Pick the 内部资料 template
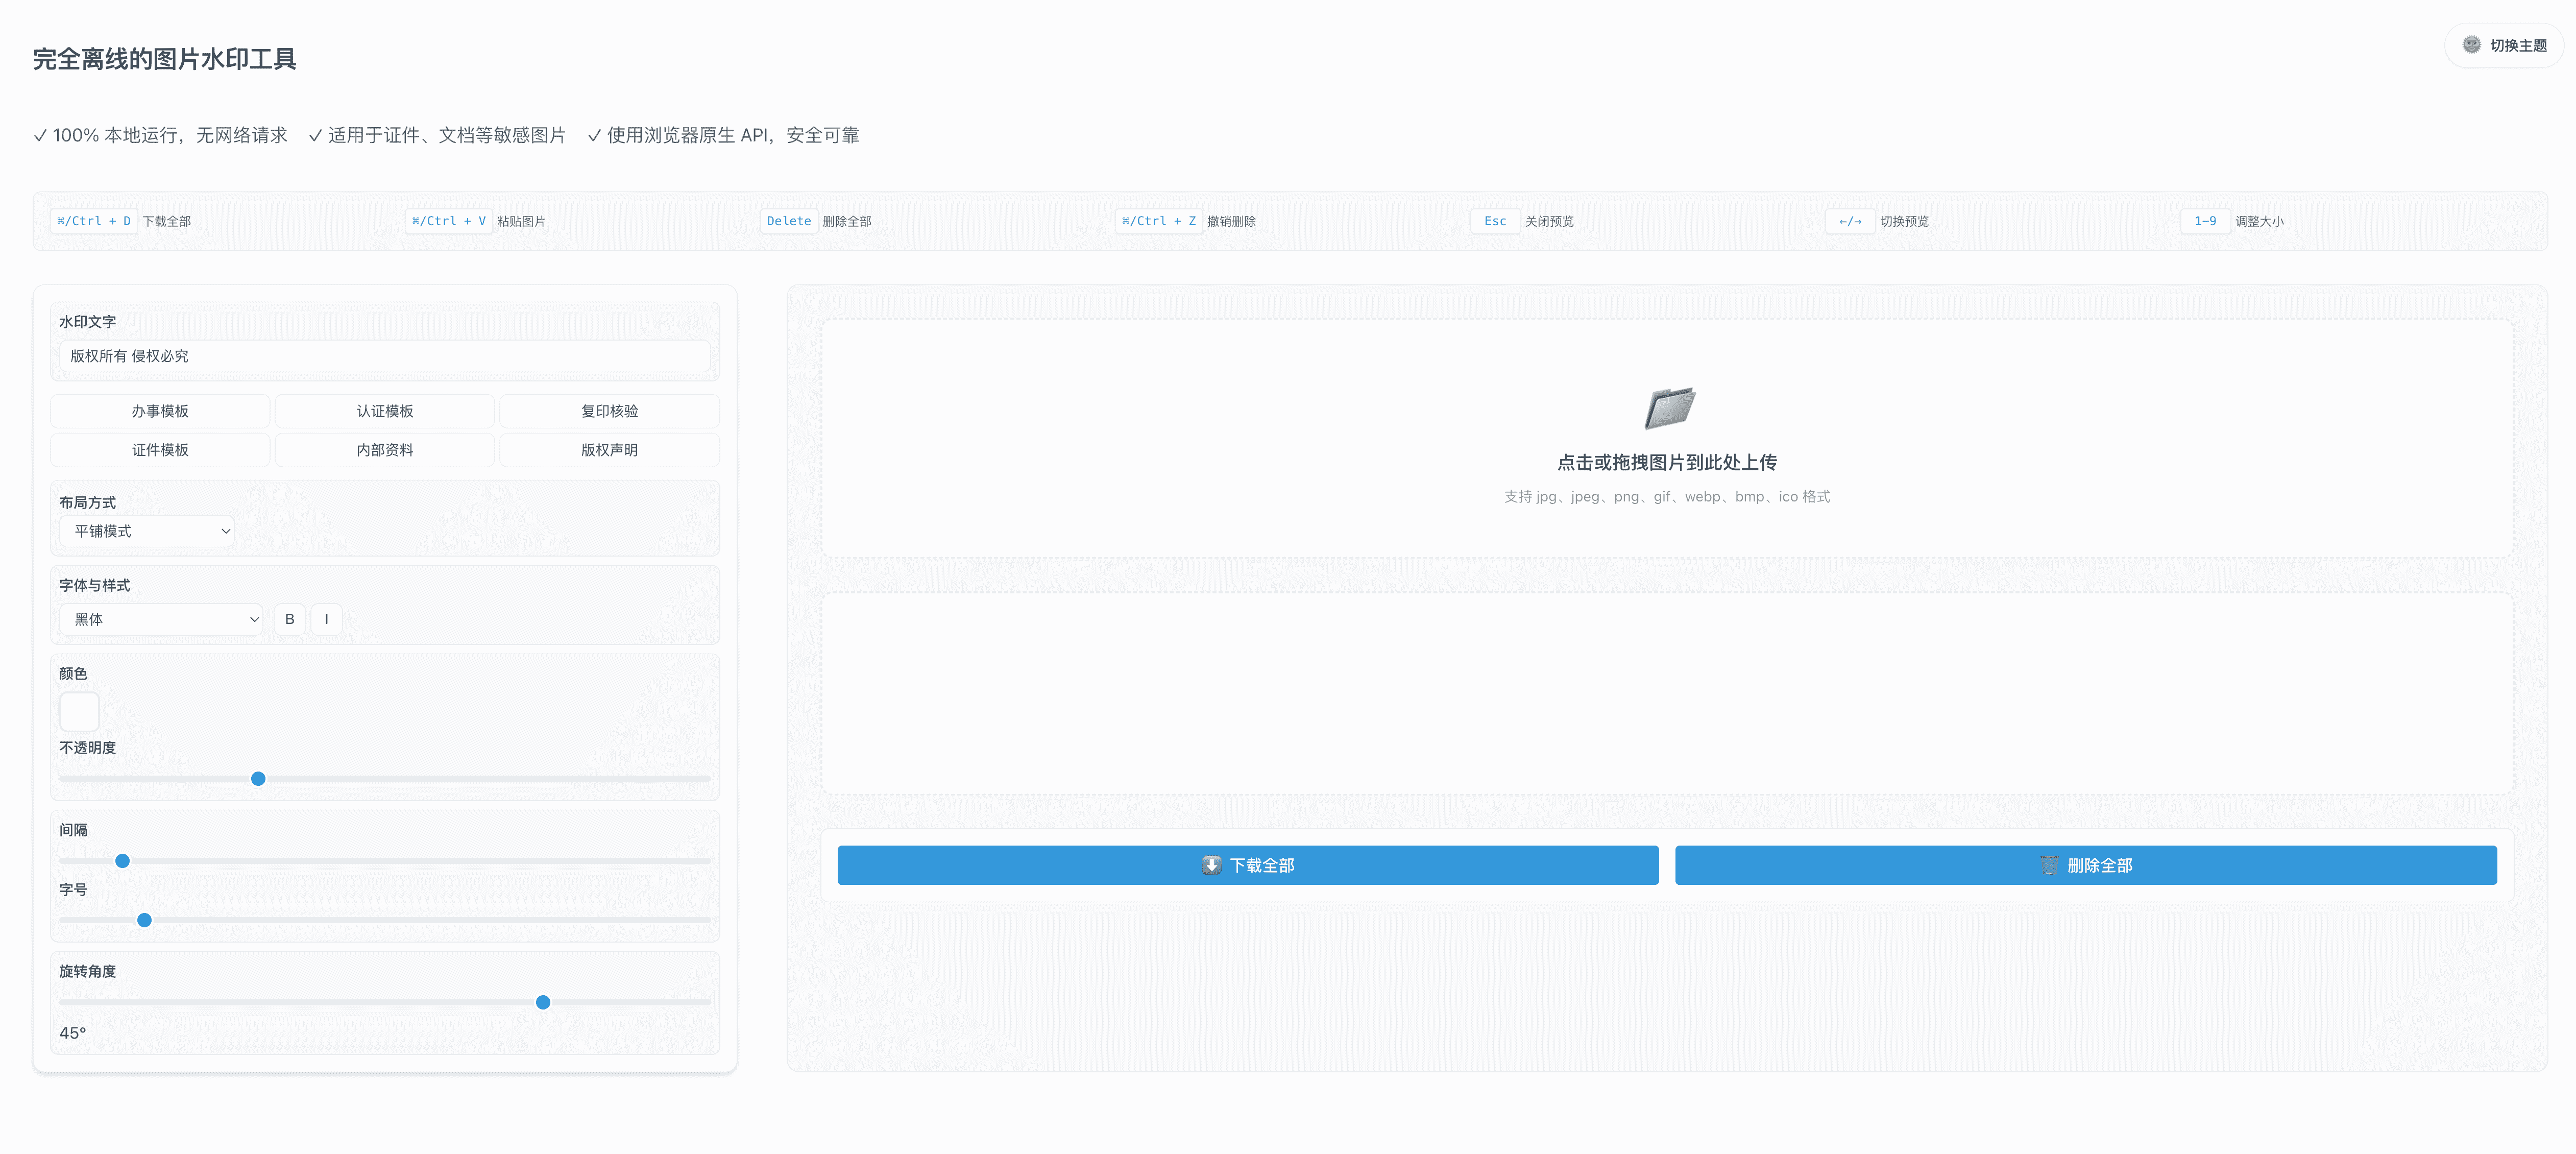This screenshot has height=1154, width=2576. coord(385,450)
